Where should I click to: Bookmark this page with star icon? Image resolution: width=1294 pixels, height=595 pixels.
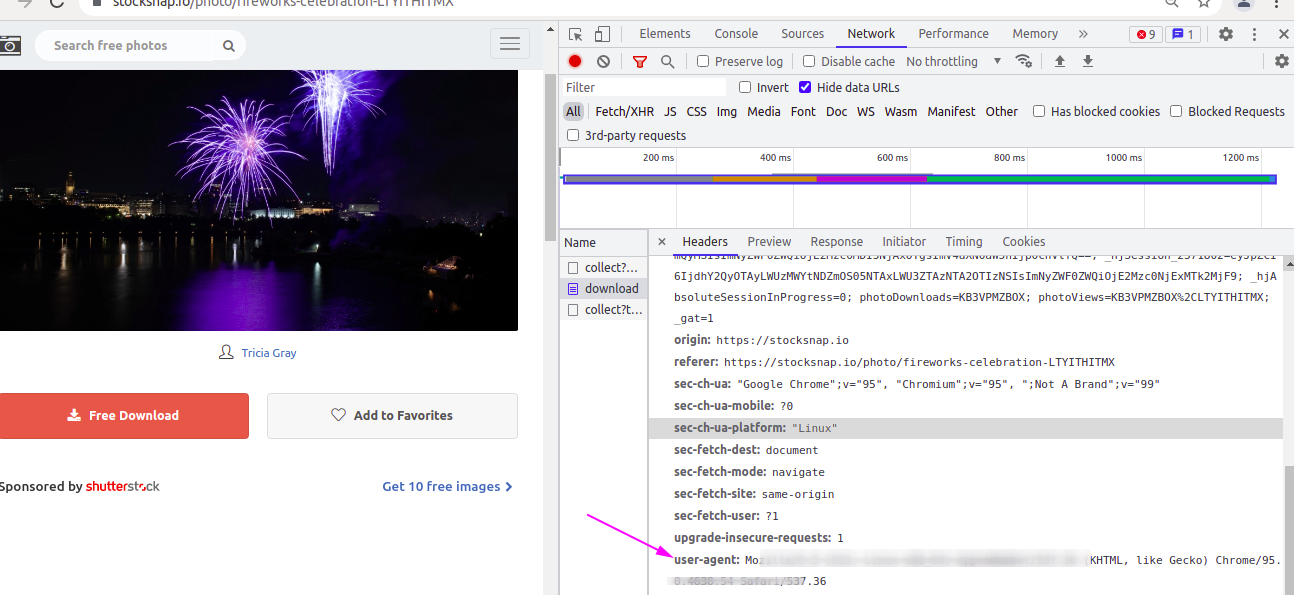pos(1204,3)
